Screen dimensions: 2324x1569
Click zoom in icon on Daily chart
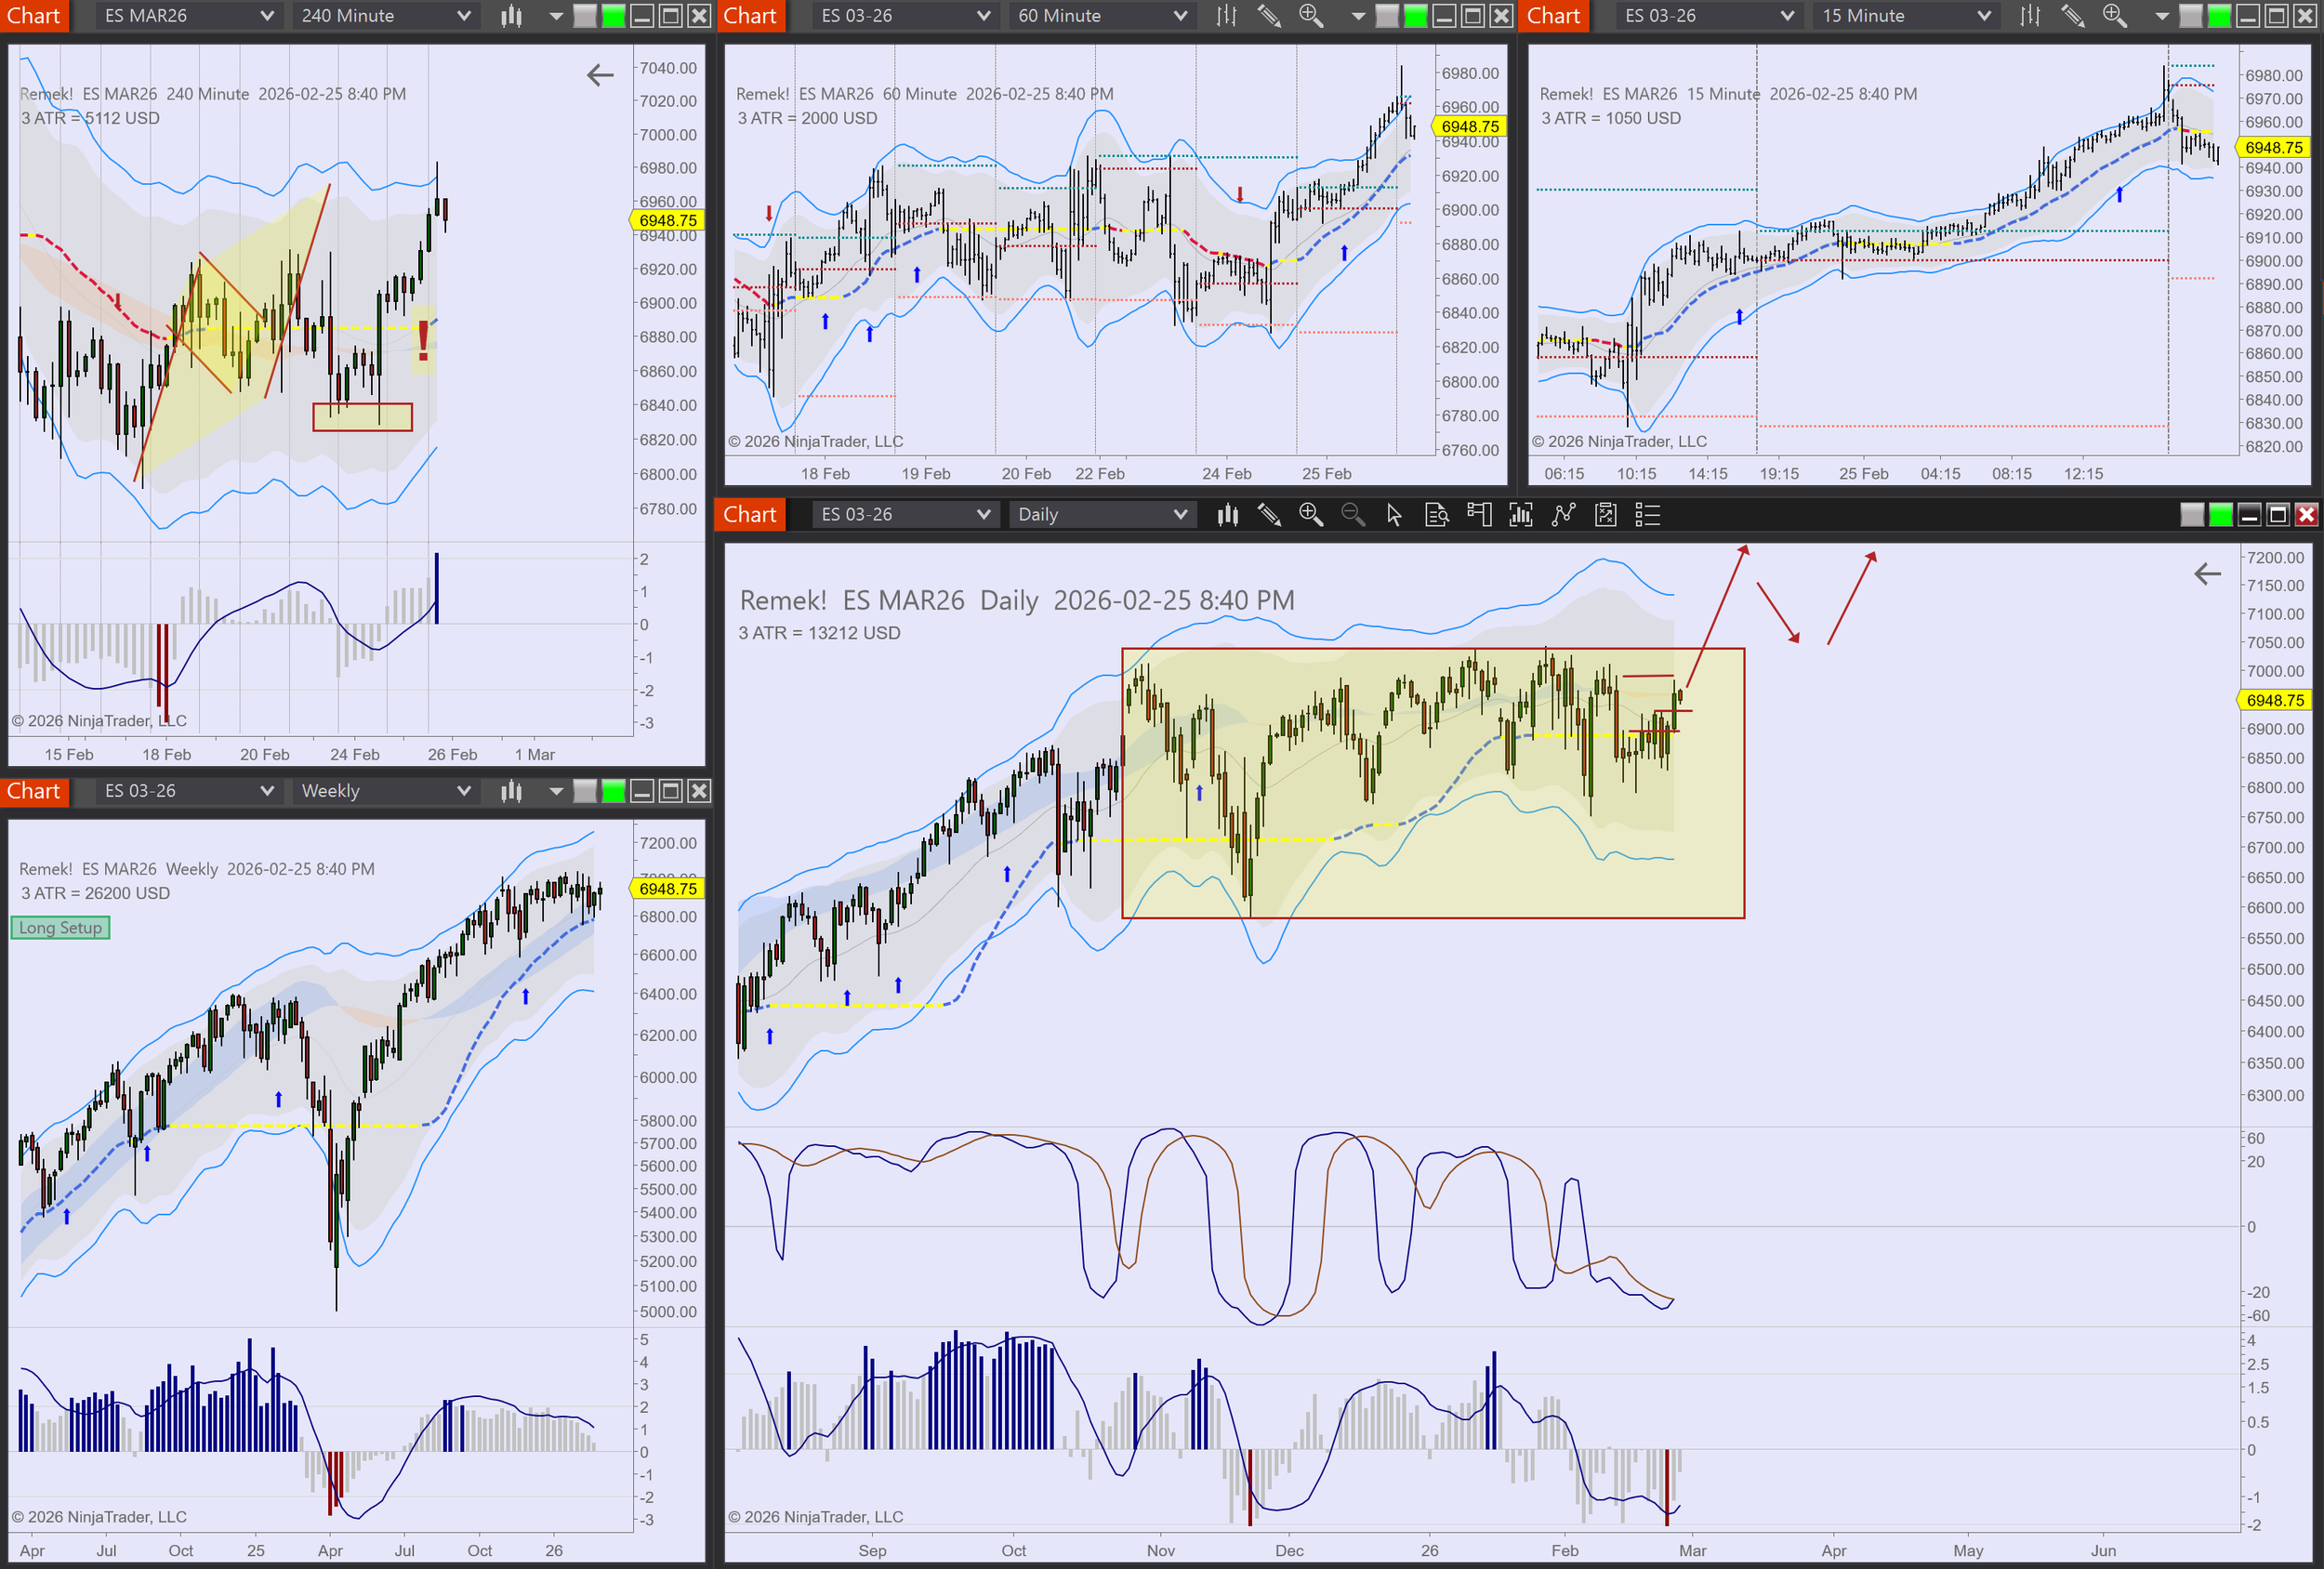pyautogui.click(x=1310, y=514)
